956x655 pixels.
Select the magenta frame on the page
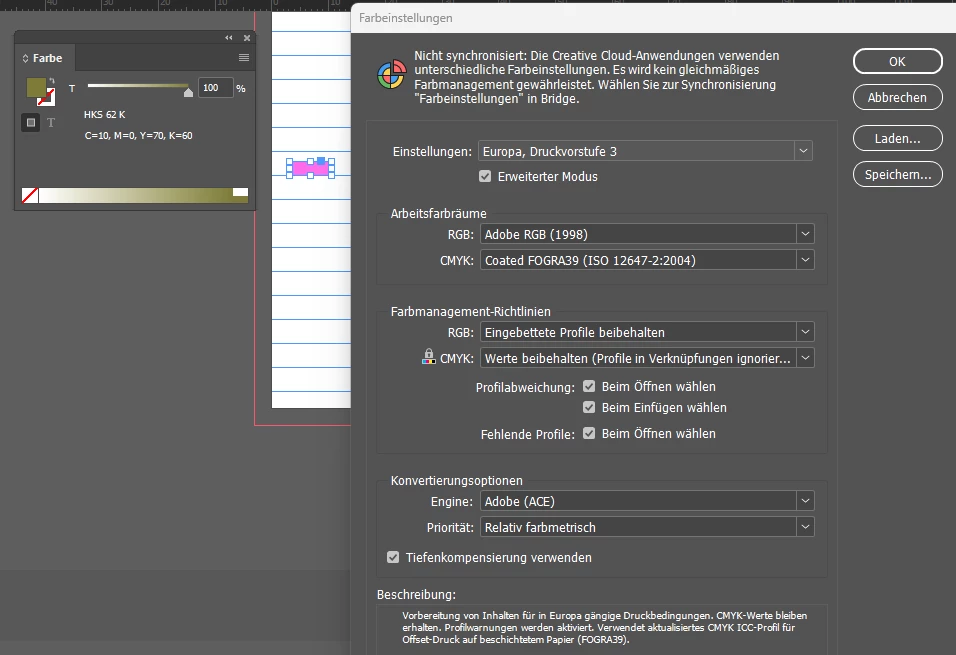click(310, 168)
